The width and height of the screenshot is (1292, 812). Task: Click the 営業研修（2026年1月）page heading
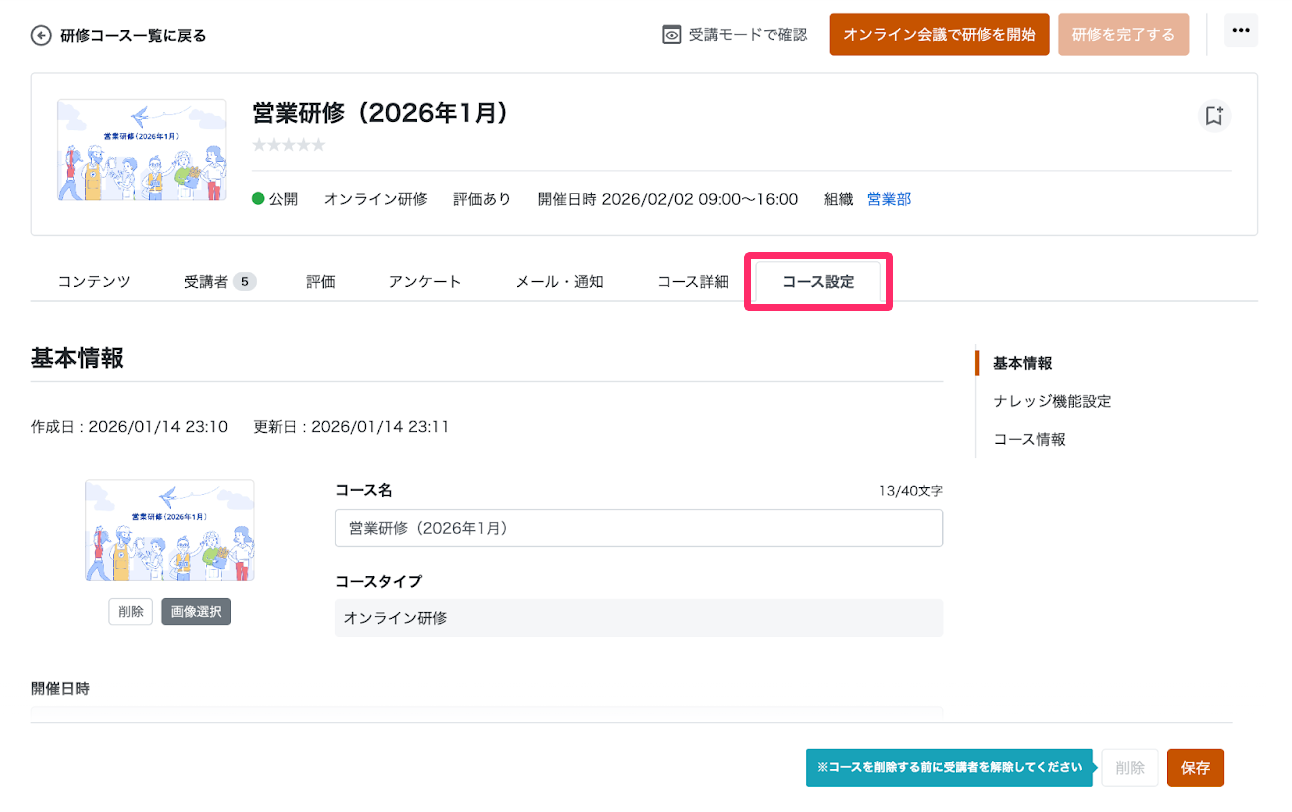coord(380,113)
